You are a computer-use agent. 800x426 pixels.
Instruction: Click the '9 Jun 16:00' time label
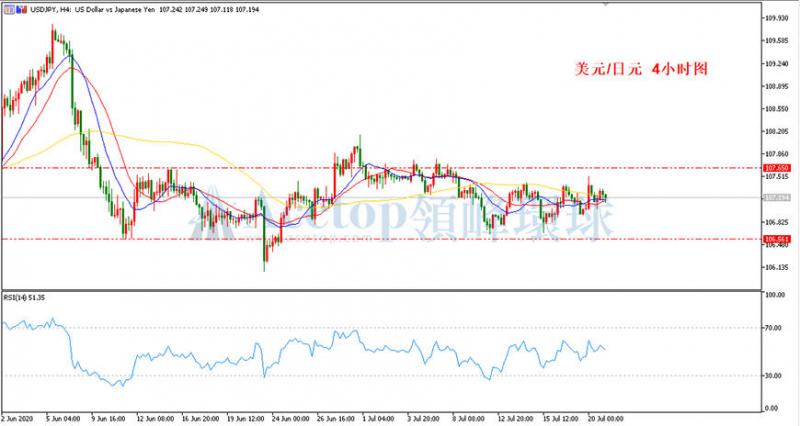[108, 419]
